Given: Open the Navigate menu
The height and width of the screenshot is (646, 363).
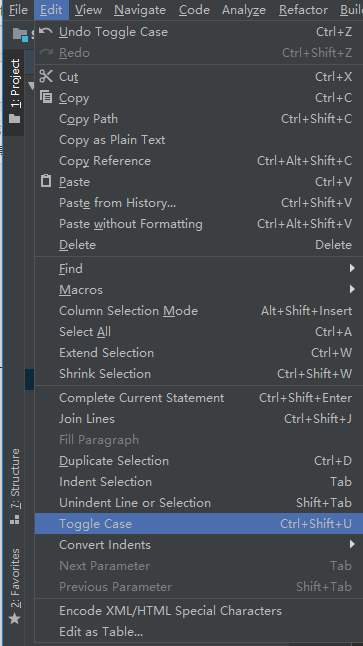Looking at the screenshot, I should pyautogui.click(x=140, y=9).
